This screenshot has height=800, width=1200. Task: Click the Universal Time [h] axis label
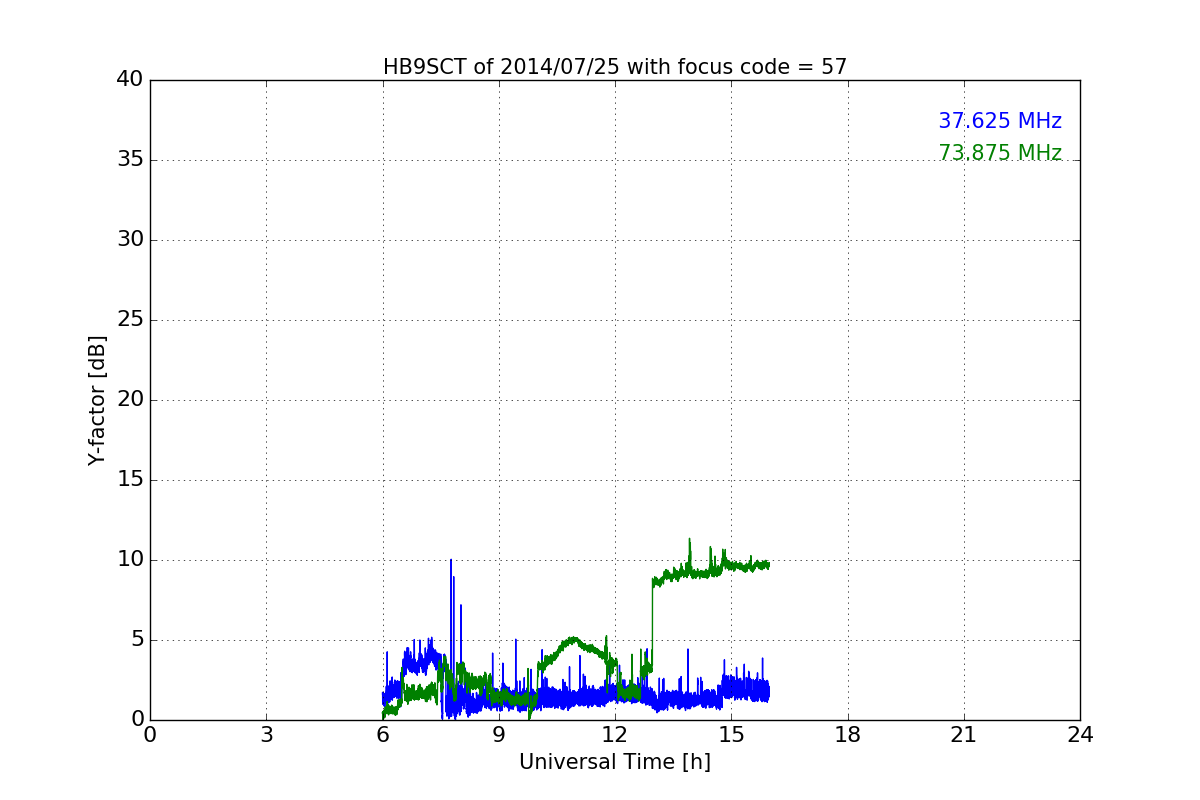(x=615, y=762)
